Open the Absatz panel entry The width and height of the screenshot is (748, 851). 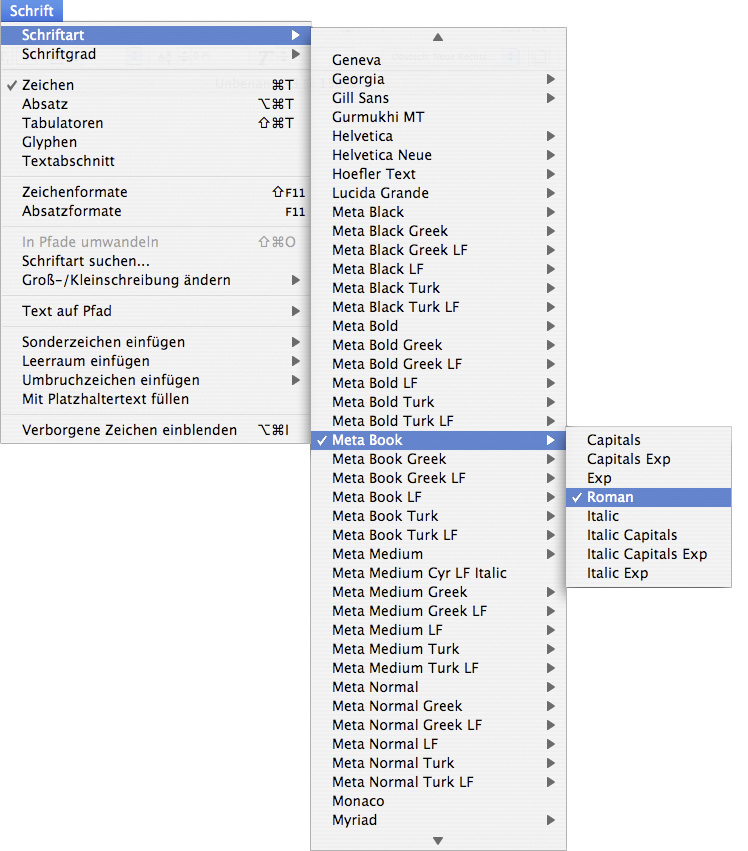[156, 104]
